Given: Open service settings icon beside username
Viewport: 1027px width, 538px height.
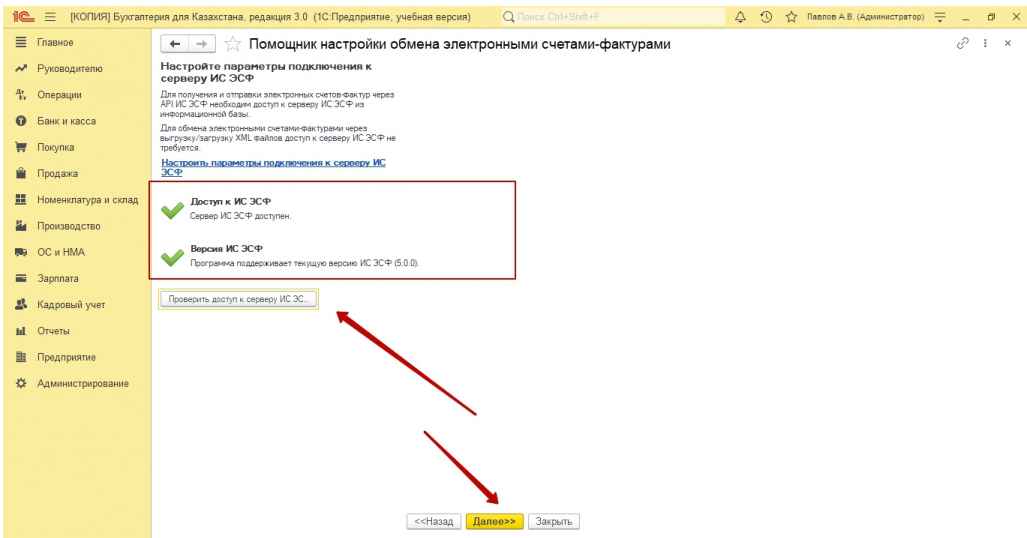Looking at the screenshot, I should click(x=940, y=17).
